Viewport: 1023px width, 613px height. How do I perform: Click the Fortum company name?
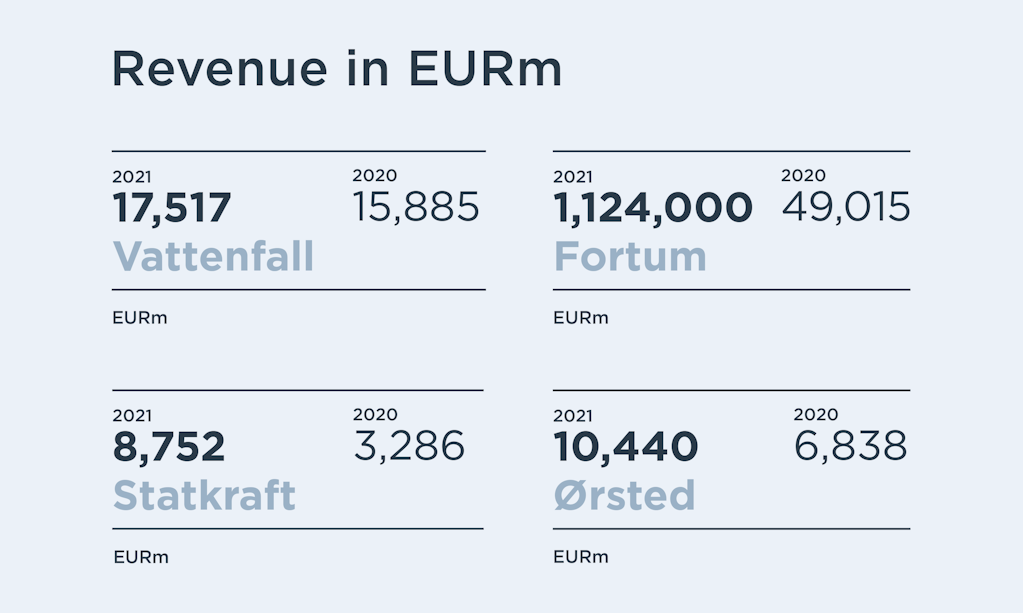point(630,256)
